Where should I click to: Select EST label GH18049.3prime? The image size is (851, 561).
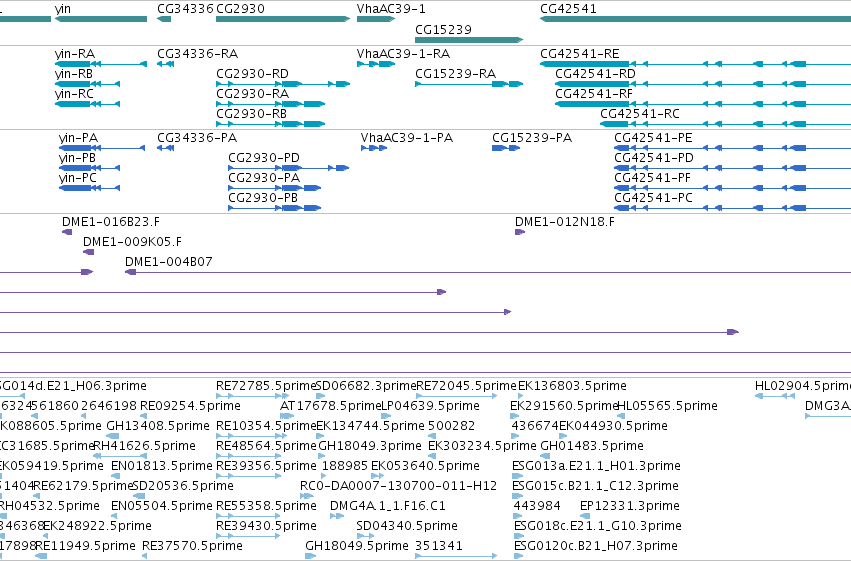[x=370, y=446]
